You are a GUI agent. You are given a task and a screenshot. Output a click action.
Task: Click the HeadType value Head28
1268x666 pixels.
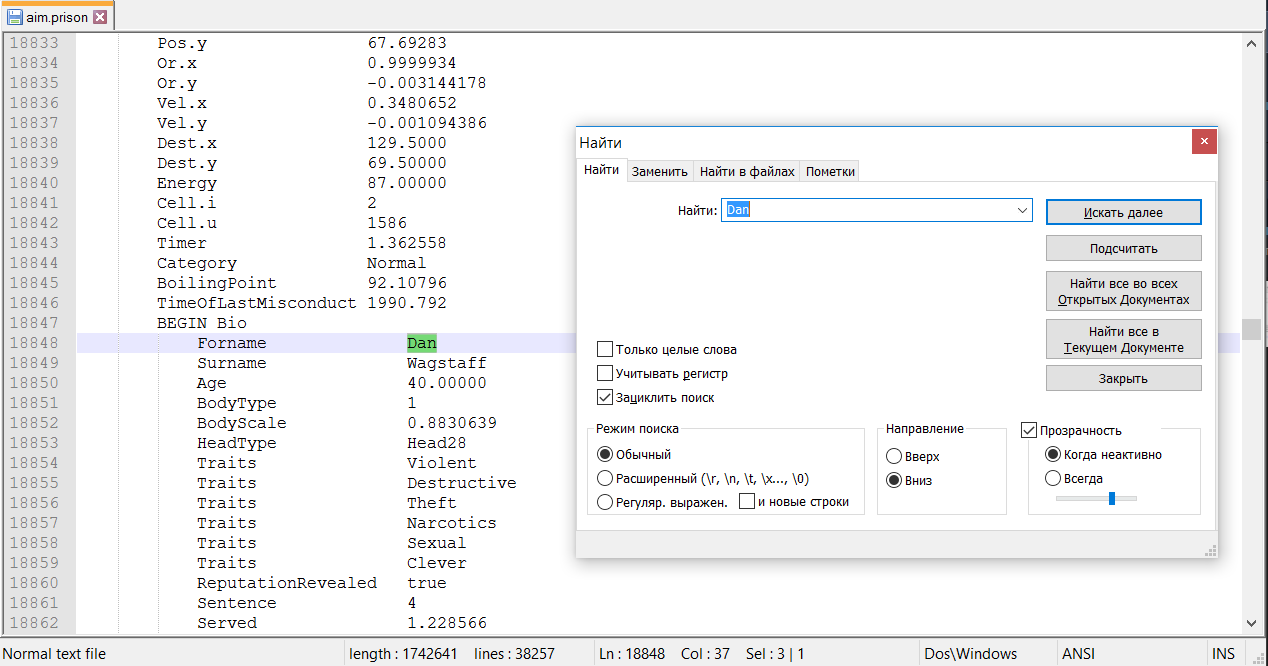pos(437,443)
